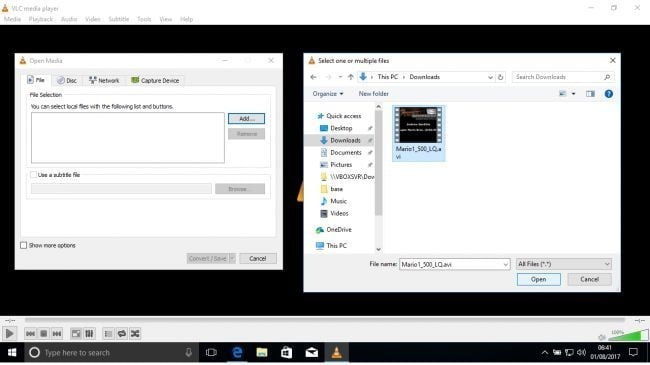Click the Add... button in Open Media
Viewport: 650px width, 365px height.
pos(246,119)
